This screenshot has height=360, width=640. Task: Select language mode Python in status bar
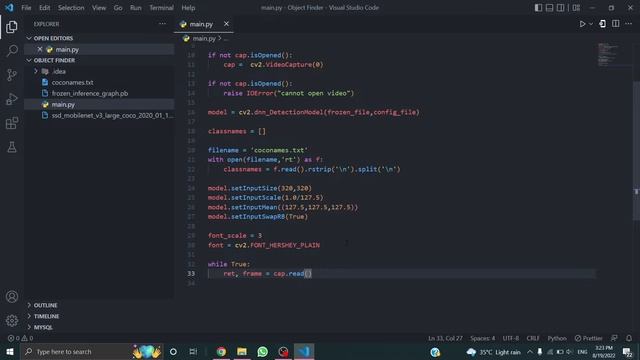pyautogui.click(x=557, y=338)
